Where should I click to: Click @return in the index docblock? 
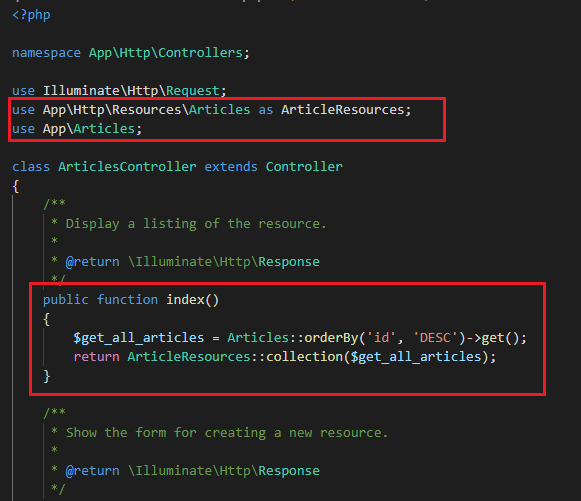click(x=93, y=262)
